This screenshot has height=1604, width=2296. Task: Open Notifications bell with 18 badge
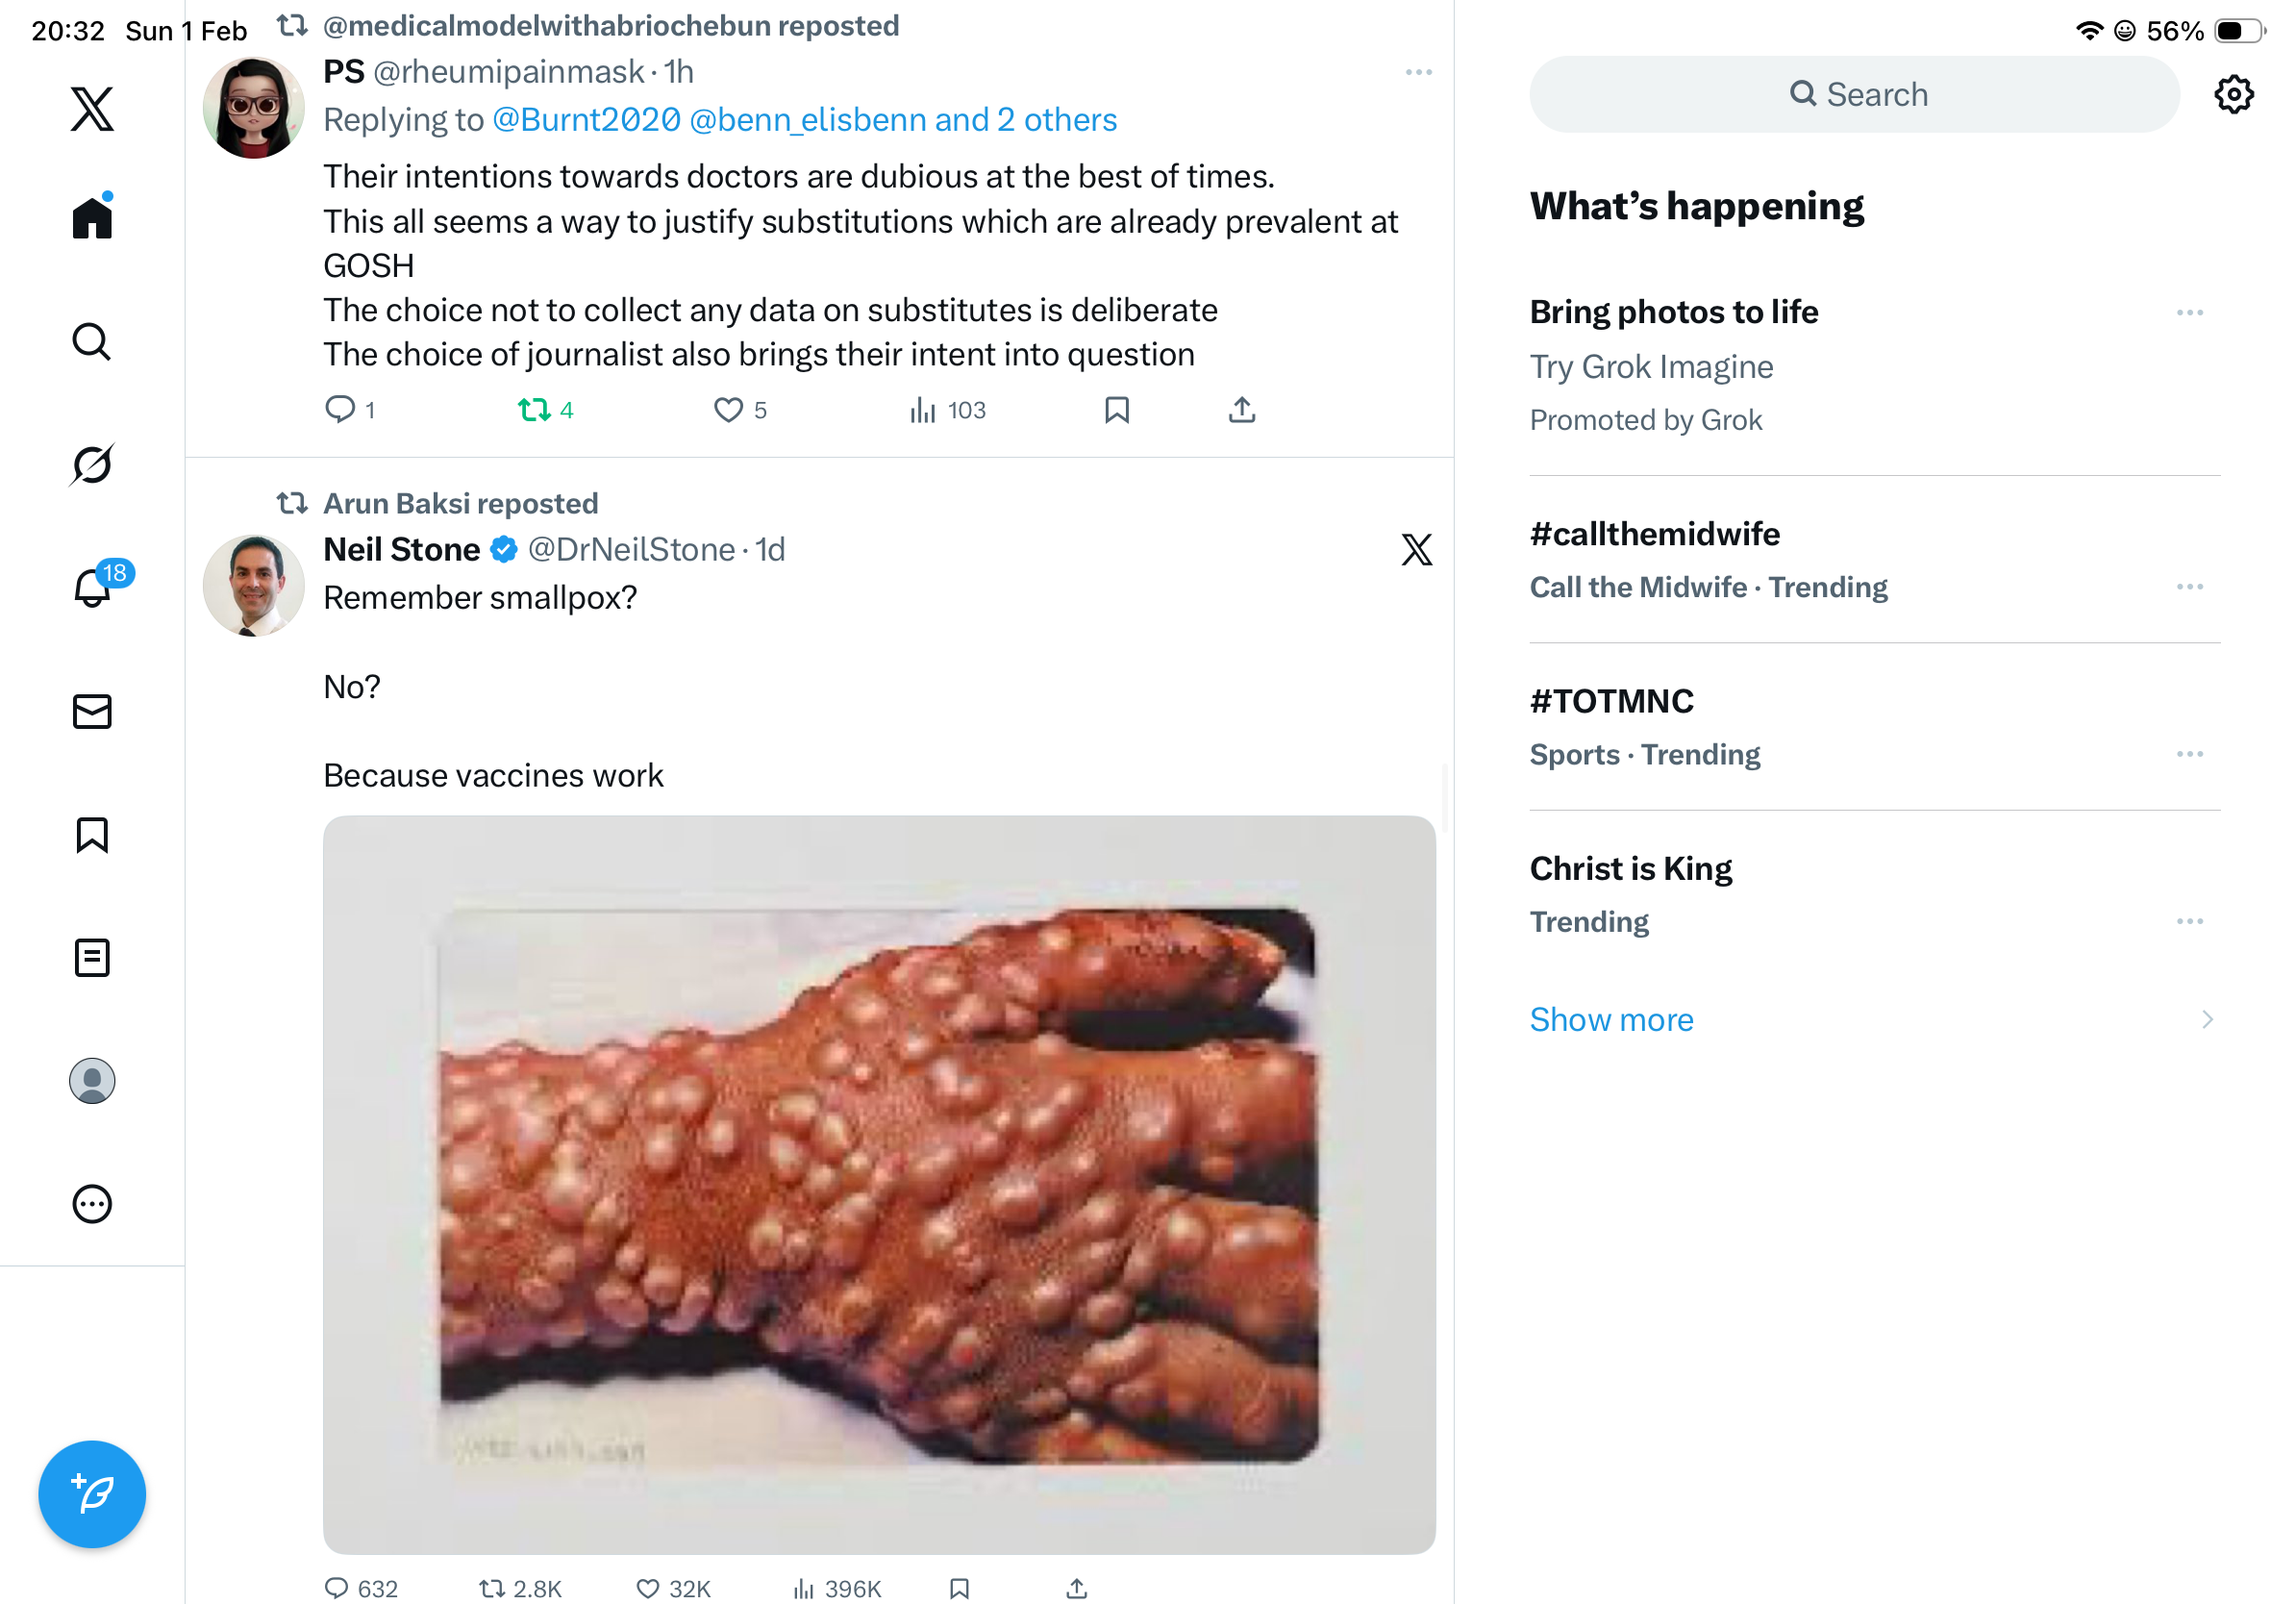click(x=93, y=587)
